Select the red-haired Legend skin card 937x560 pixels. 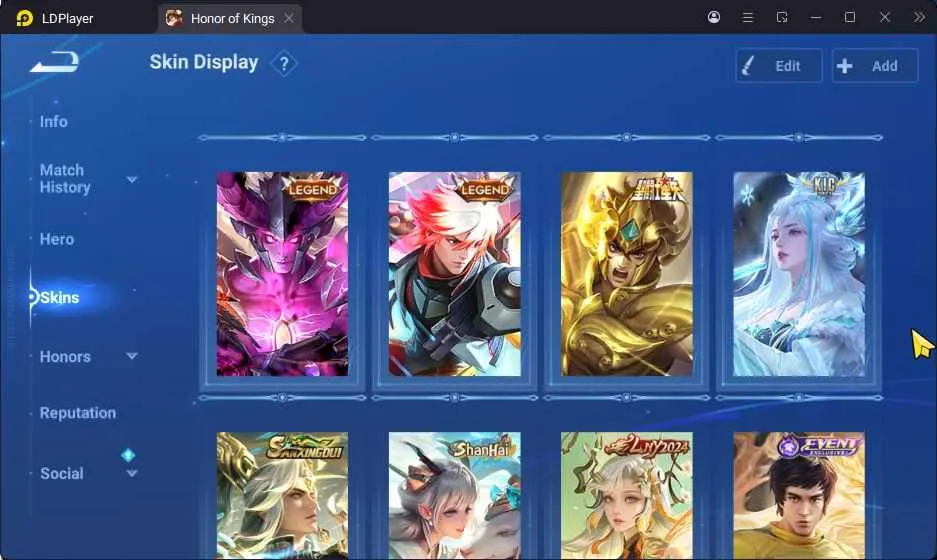point(454,274)
